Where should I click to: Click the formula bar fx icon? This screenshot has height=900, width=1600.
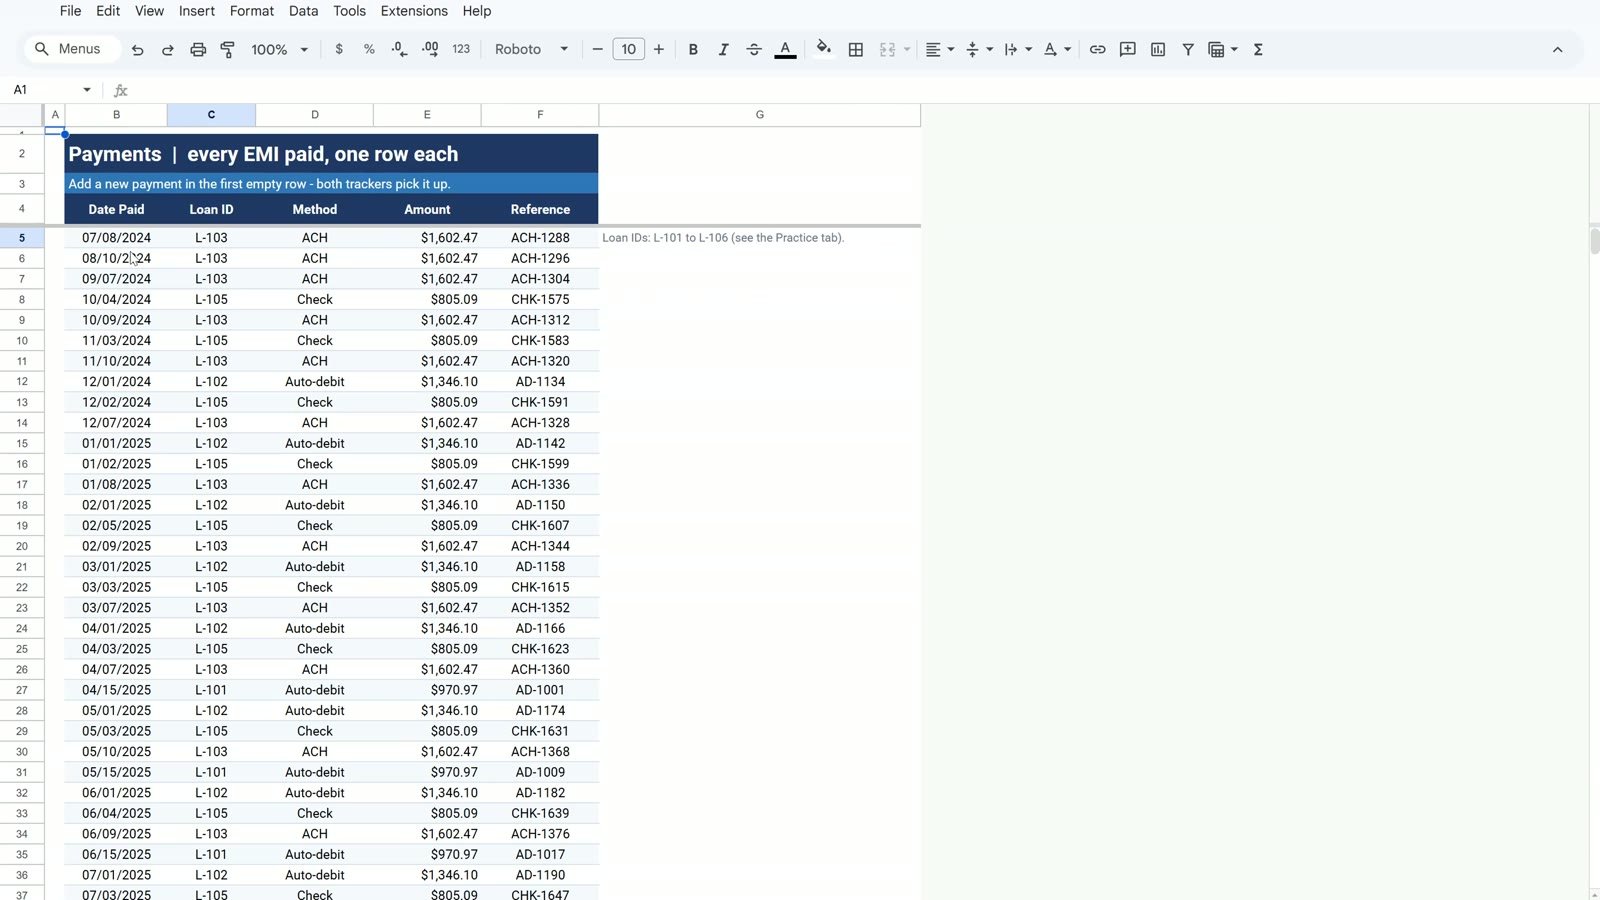click(121, 90)
